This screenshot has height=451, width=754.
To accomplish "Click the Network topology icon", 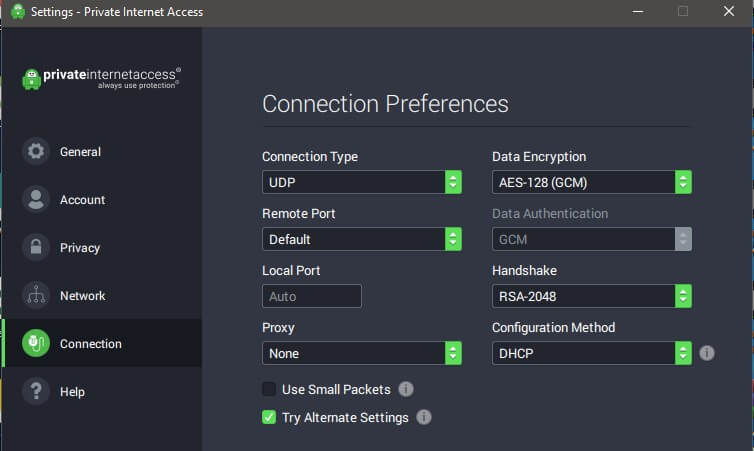I will [x=36, y=295].
